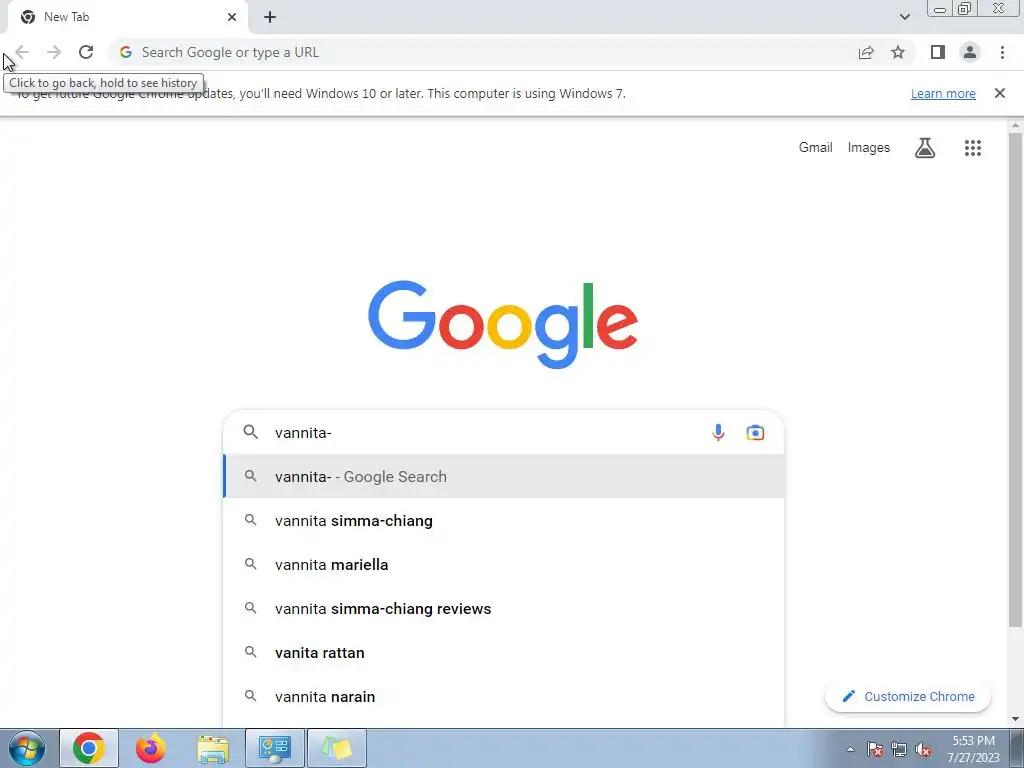
Task: Open the sticky notes taskbar icon
Action: click(x=337, y=748)
